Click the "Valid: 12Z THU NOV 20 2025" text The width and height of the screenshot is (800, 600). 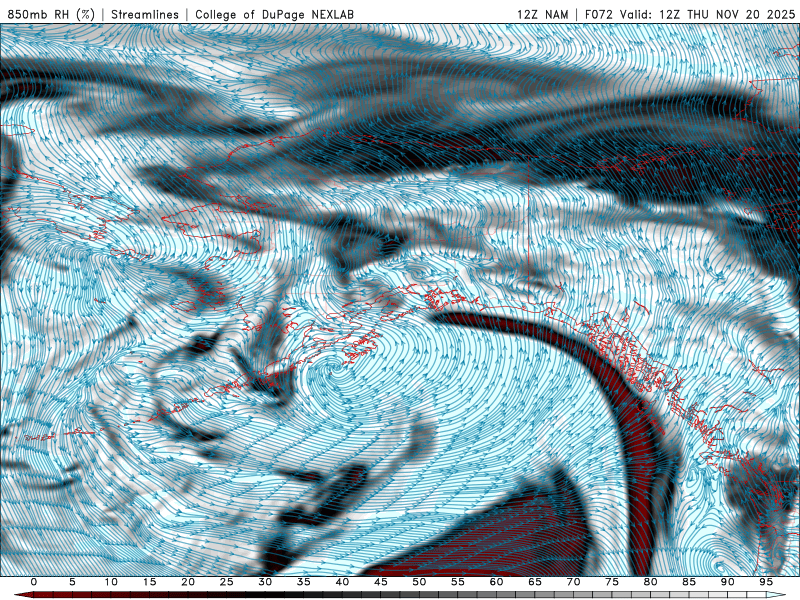[x=708, y=14]
